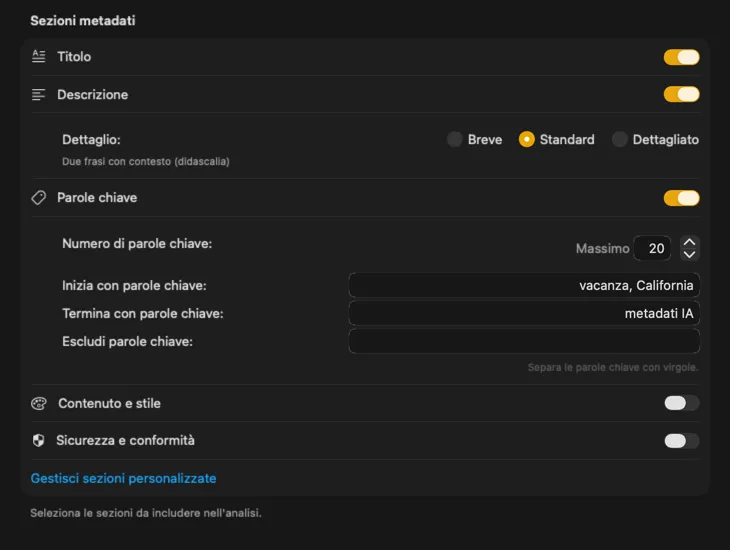Click the Numero di parole chiave label
Screen dimensions: 730x550
coord(137,244)
